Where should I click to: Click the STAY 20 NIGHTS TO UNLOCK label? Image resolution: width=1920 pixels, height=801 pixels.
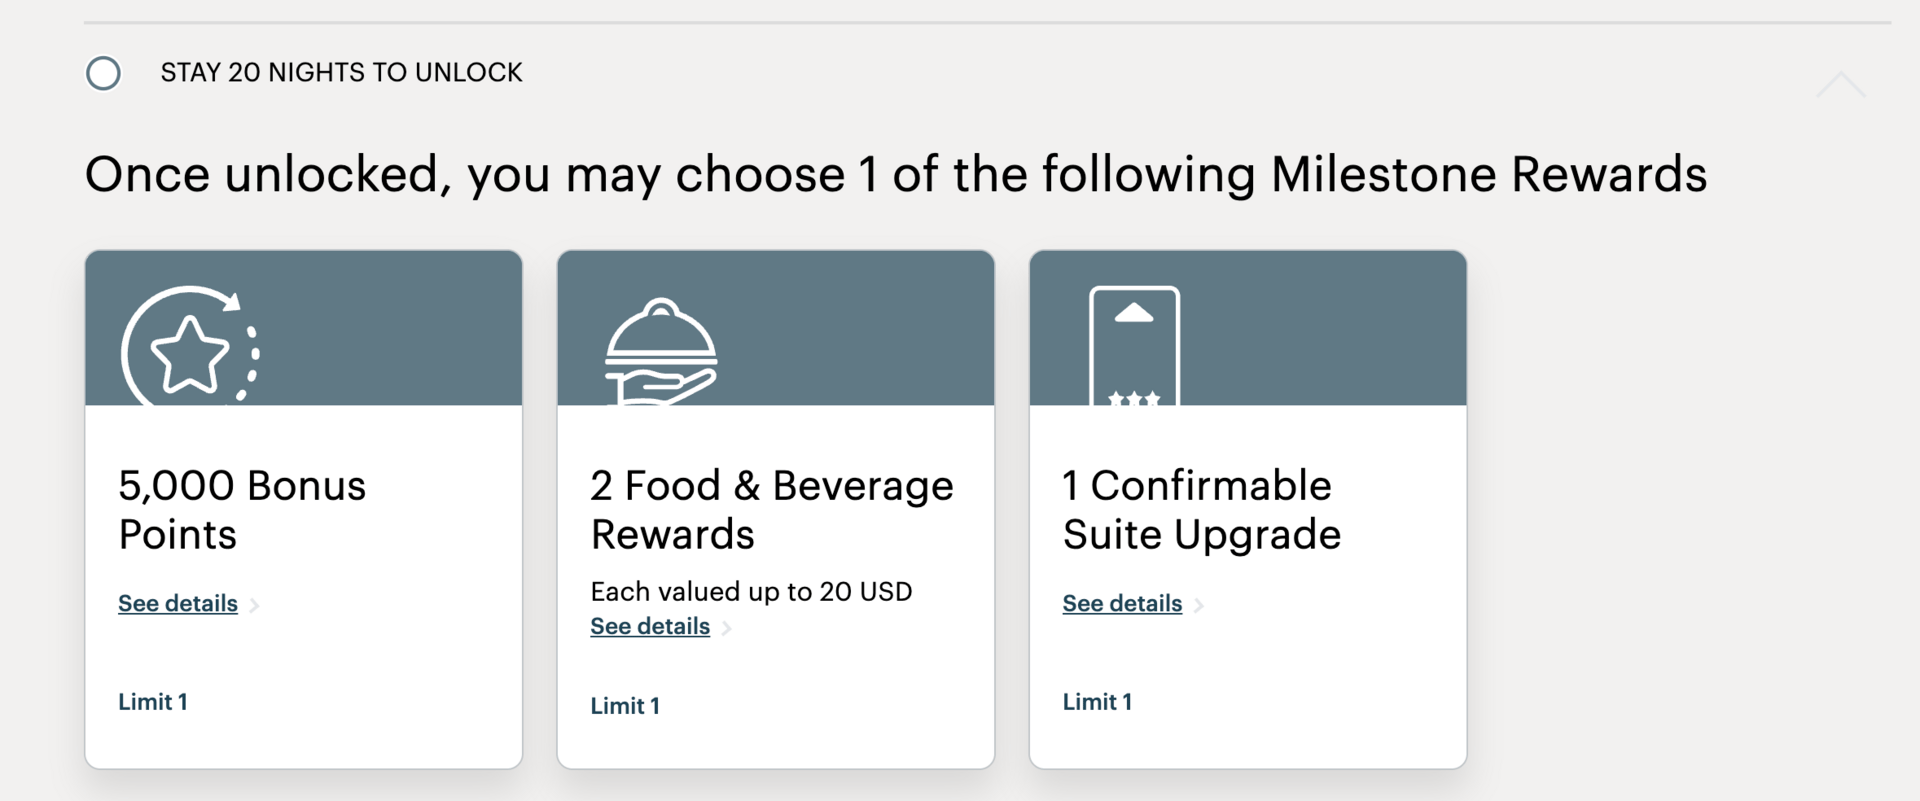pos(341,72)
